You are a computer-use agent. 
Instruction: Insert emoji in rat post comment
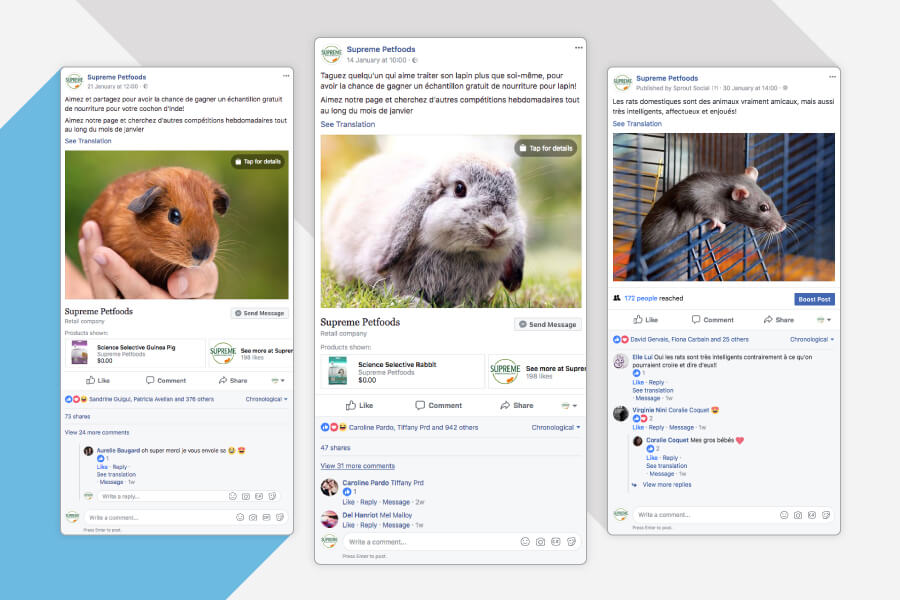tap(784, 515)
